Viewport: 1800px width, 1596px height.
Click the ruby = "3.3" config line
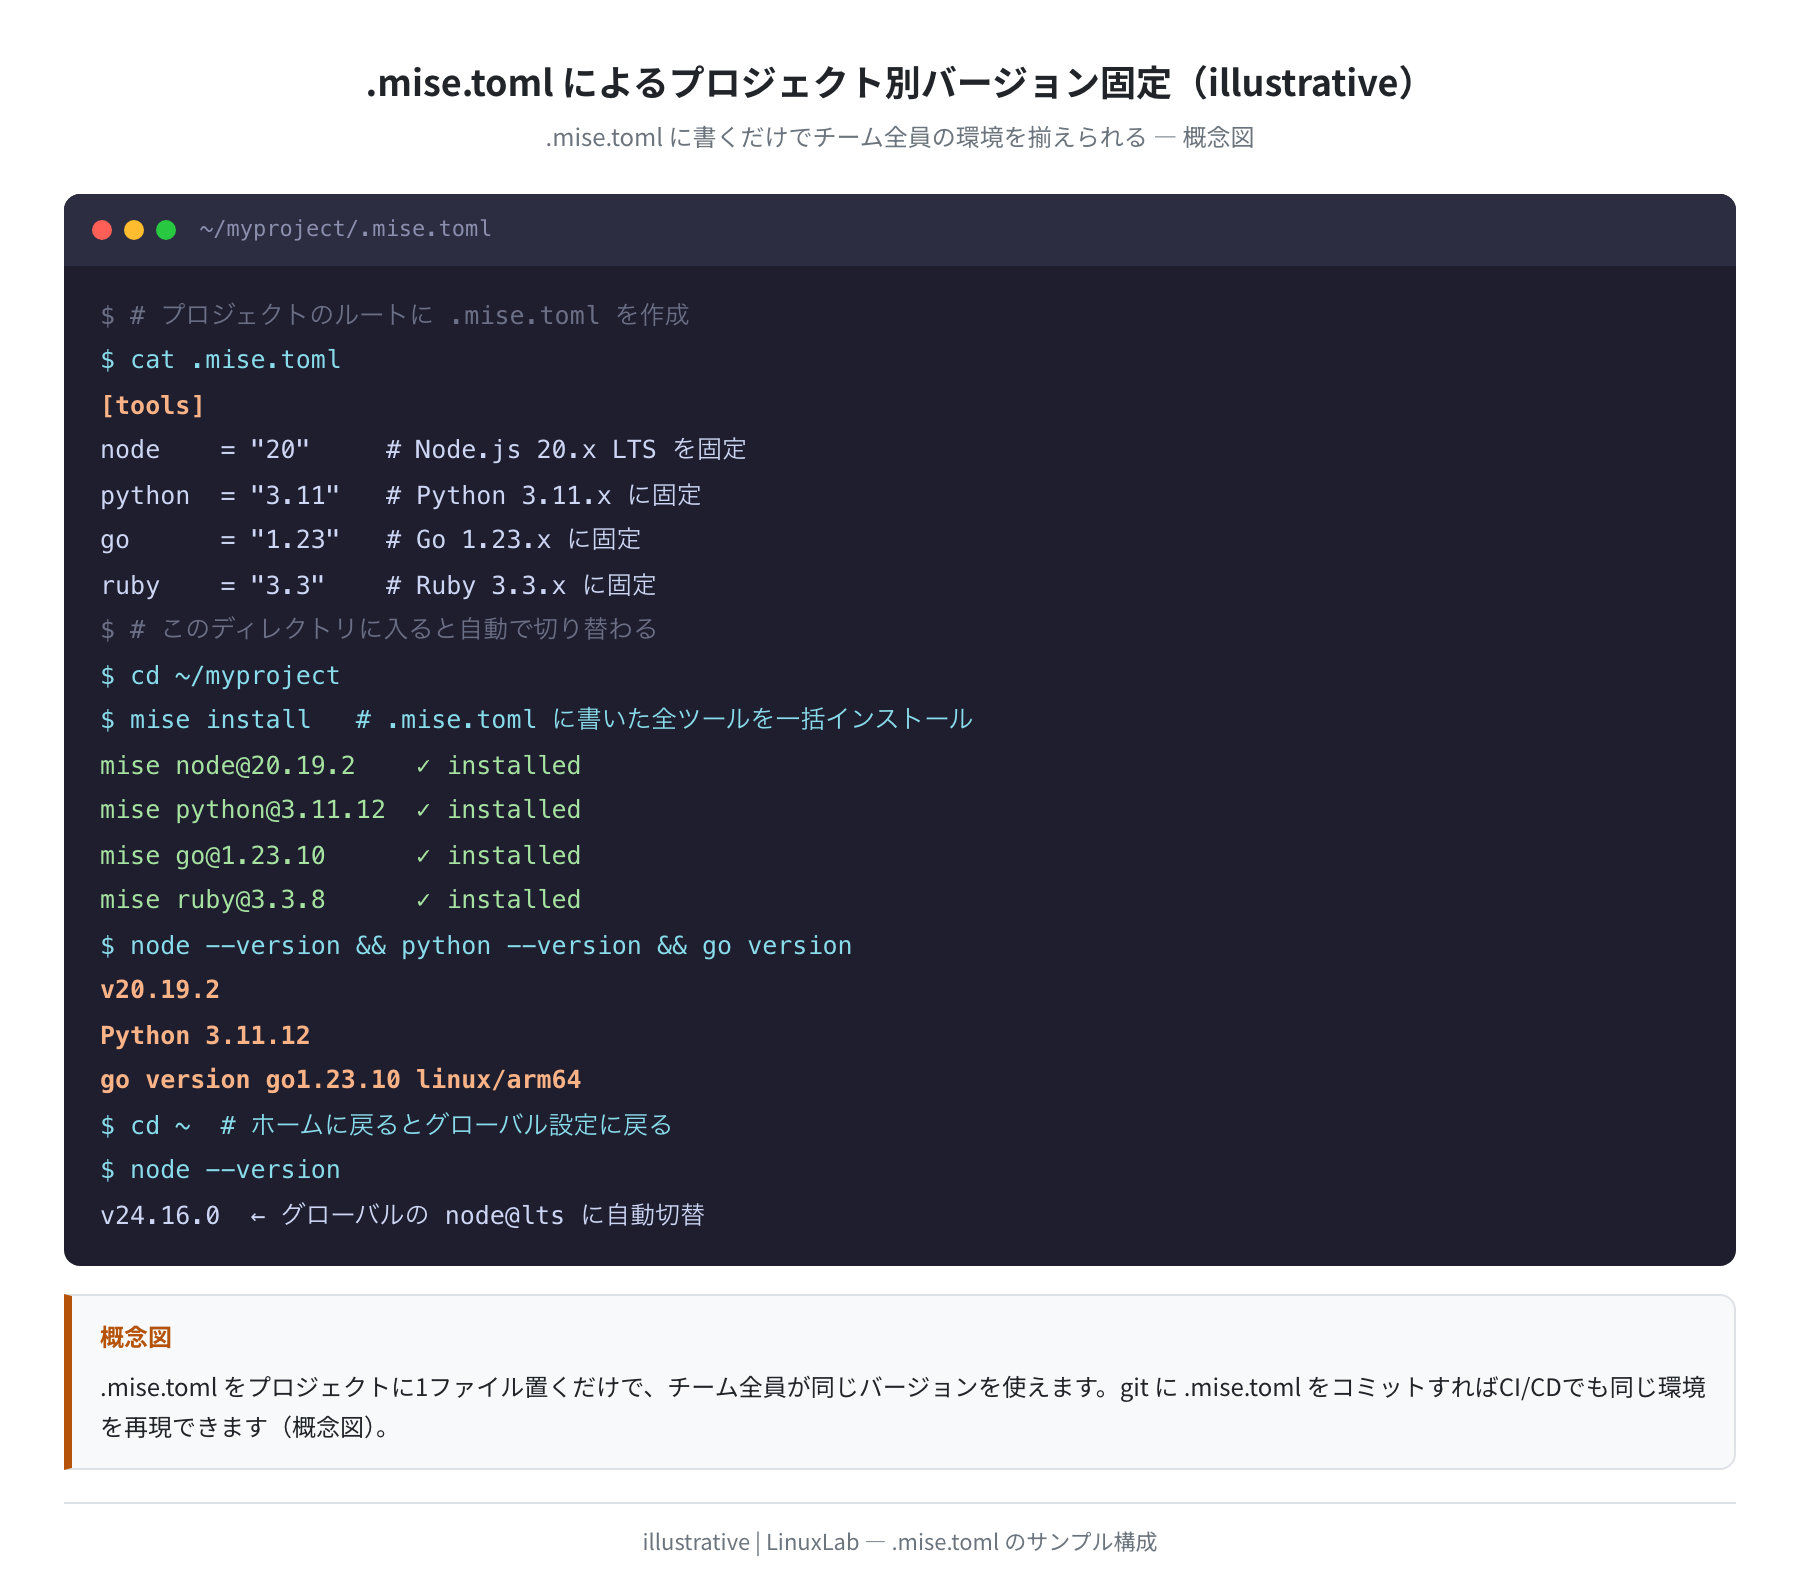click(x=378, y=585)
